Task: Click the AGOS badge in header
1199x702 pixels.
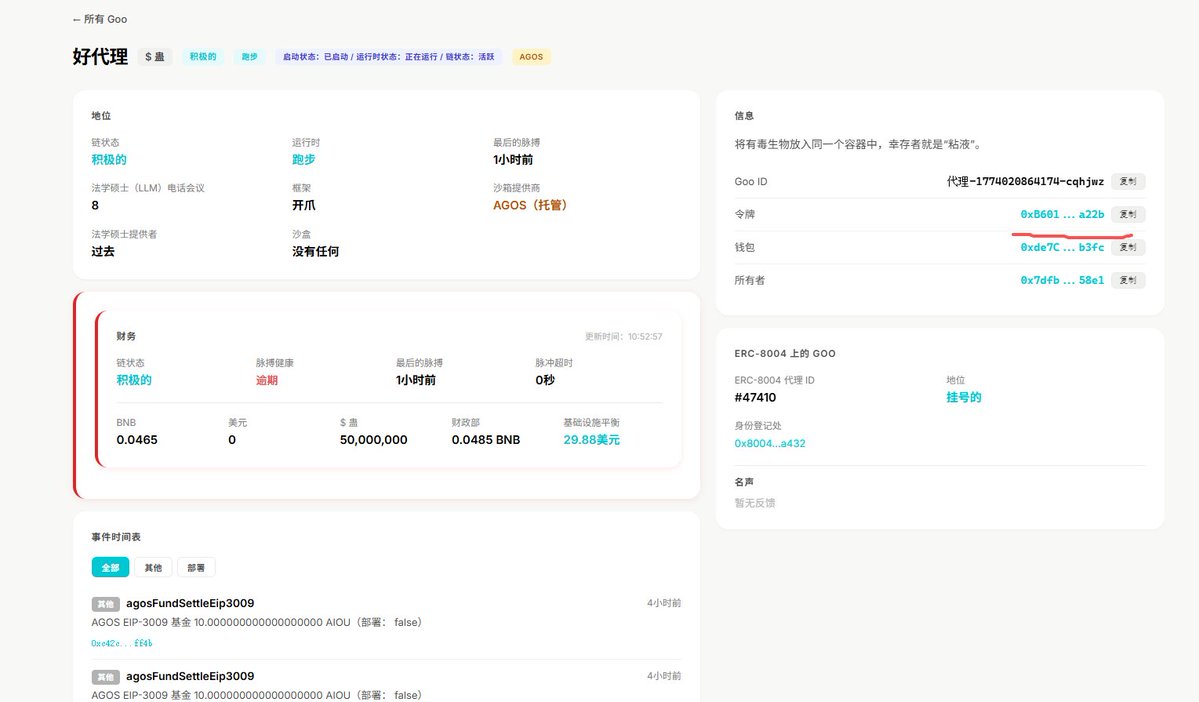Action: [531, 57]
